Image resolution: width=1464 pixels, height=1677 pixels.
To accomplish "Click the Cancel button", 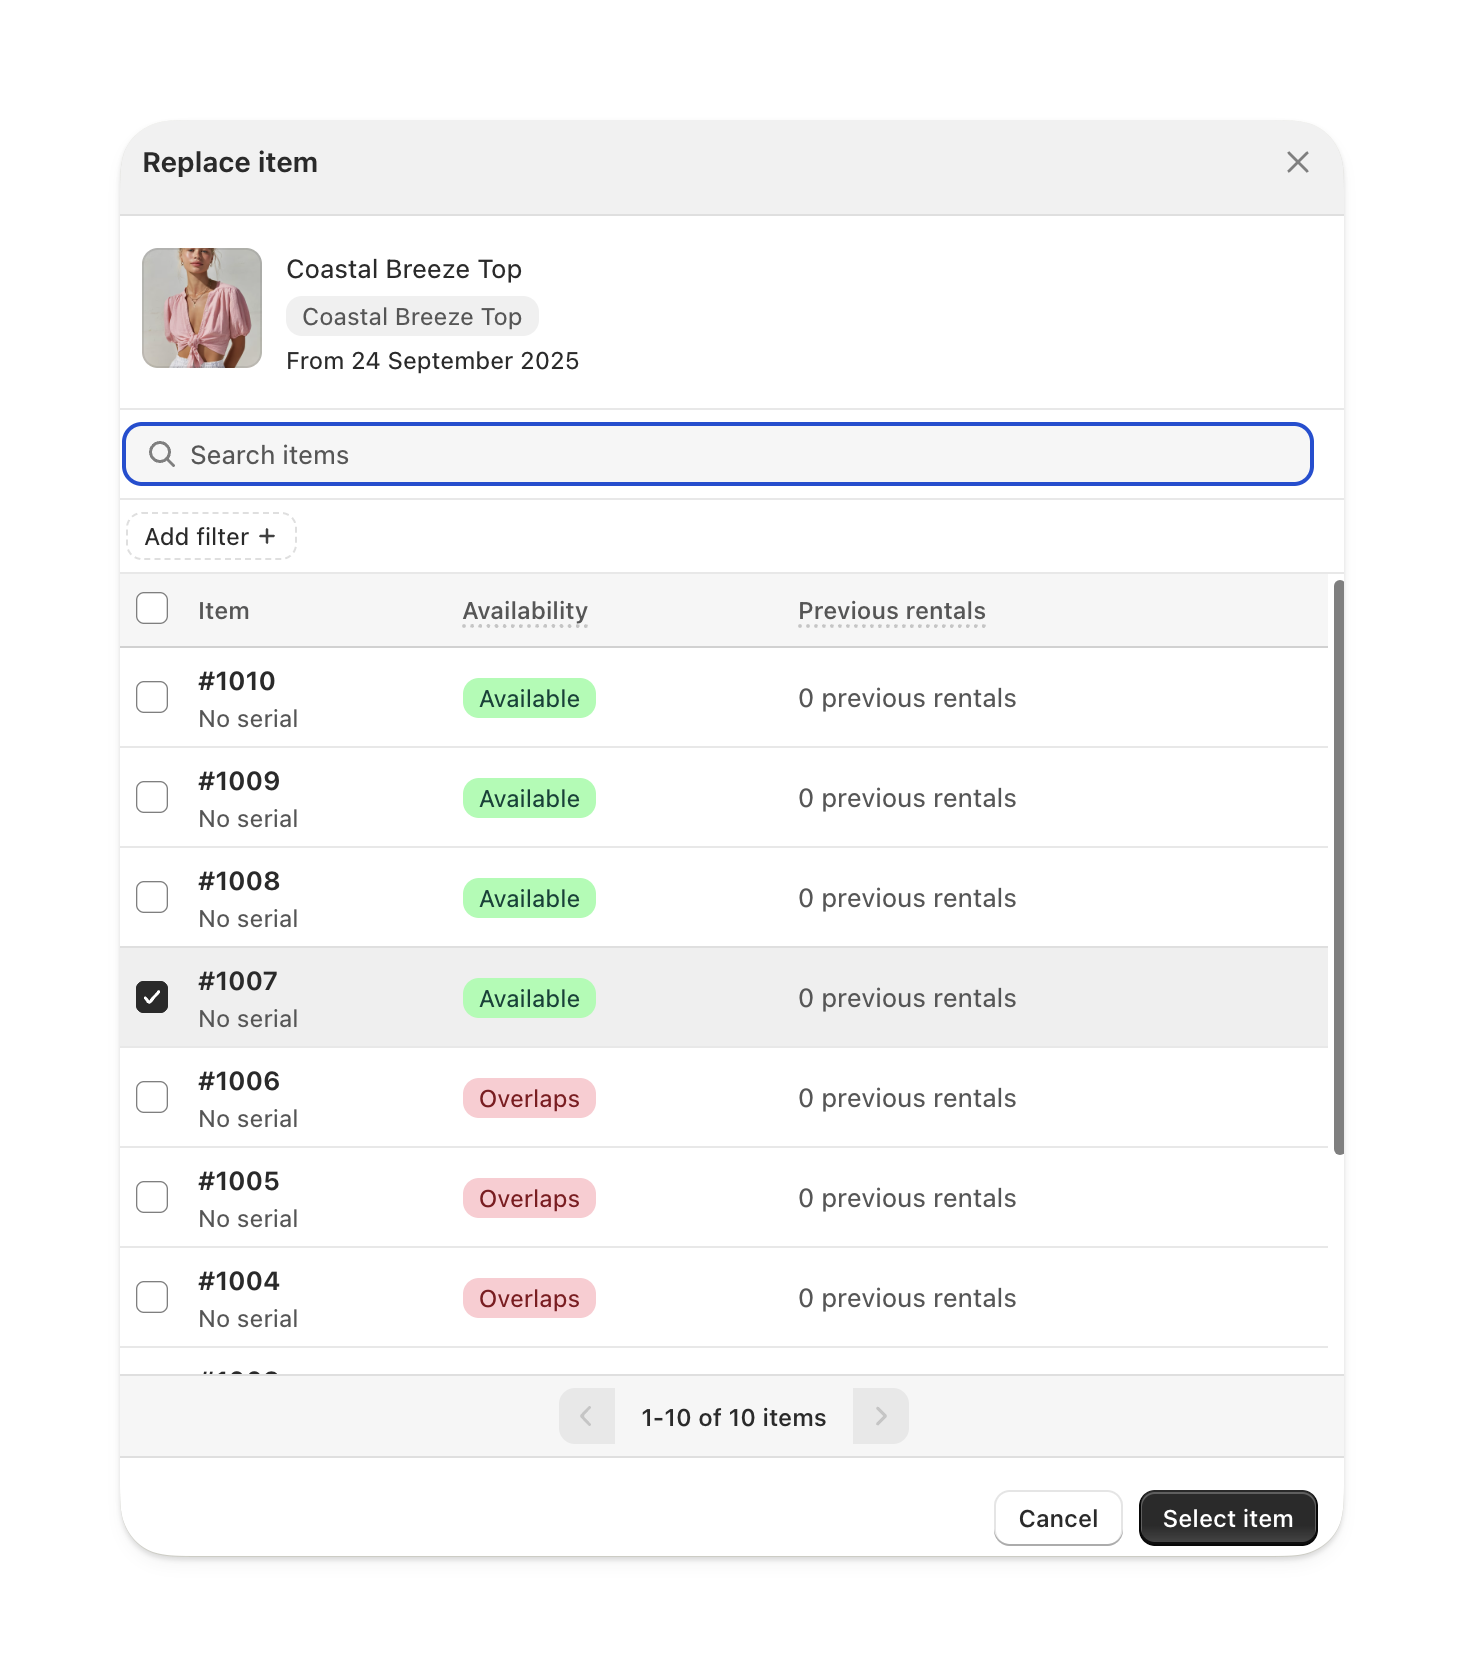I will (x=1058, y=1518).
